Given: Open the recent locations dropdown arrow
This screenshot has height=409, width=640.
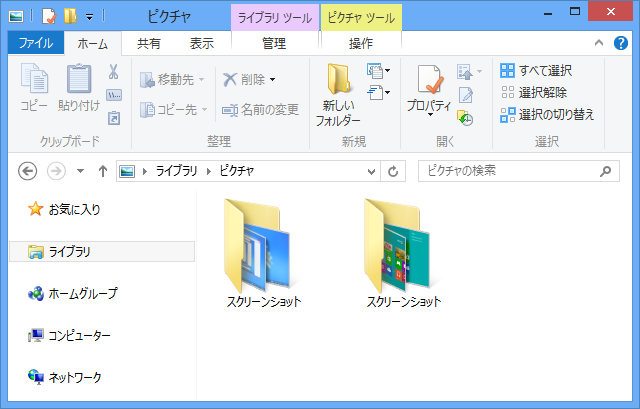Looking at the screenshot, I should [80, 171].
